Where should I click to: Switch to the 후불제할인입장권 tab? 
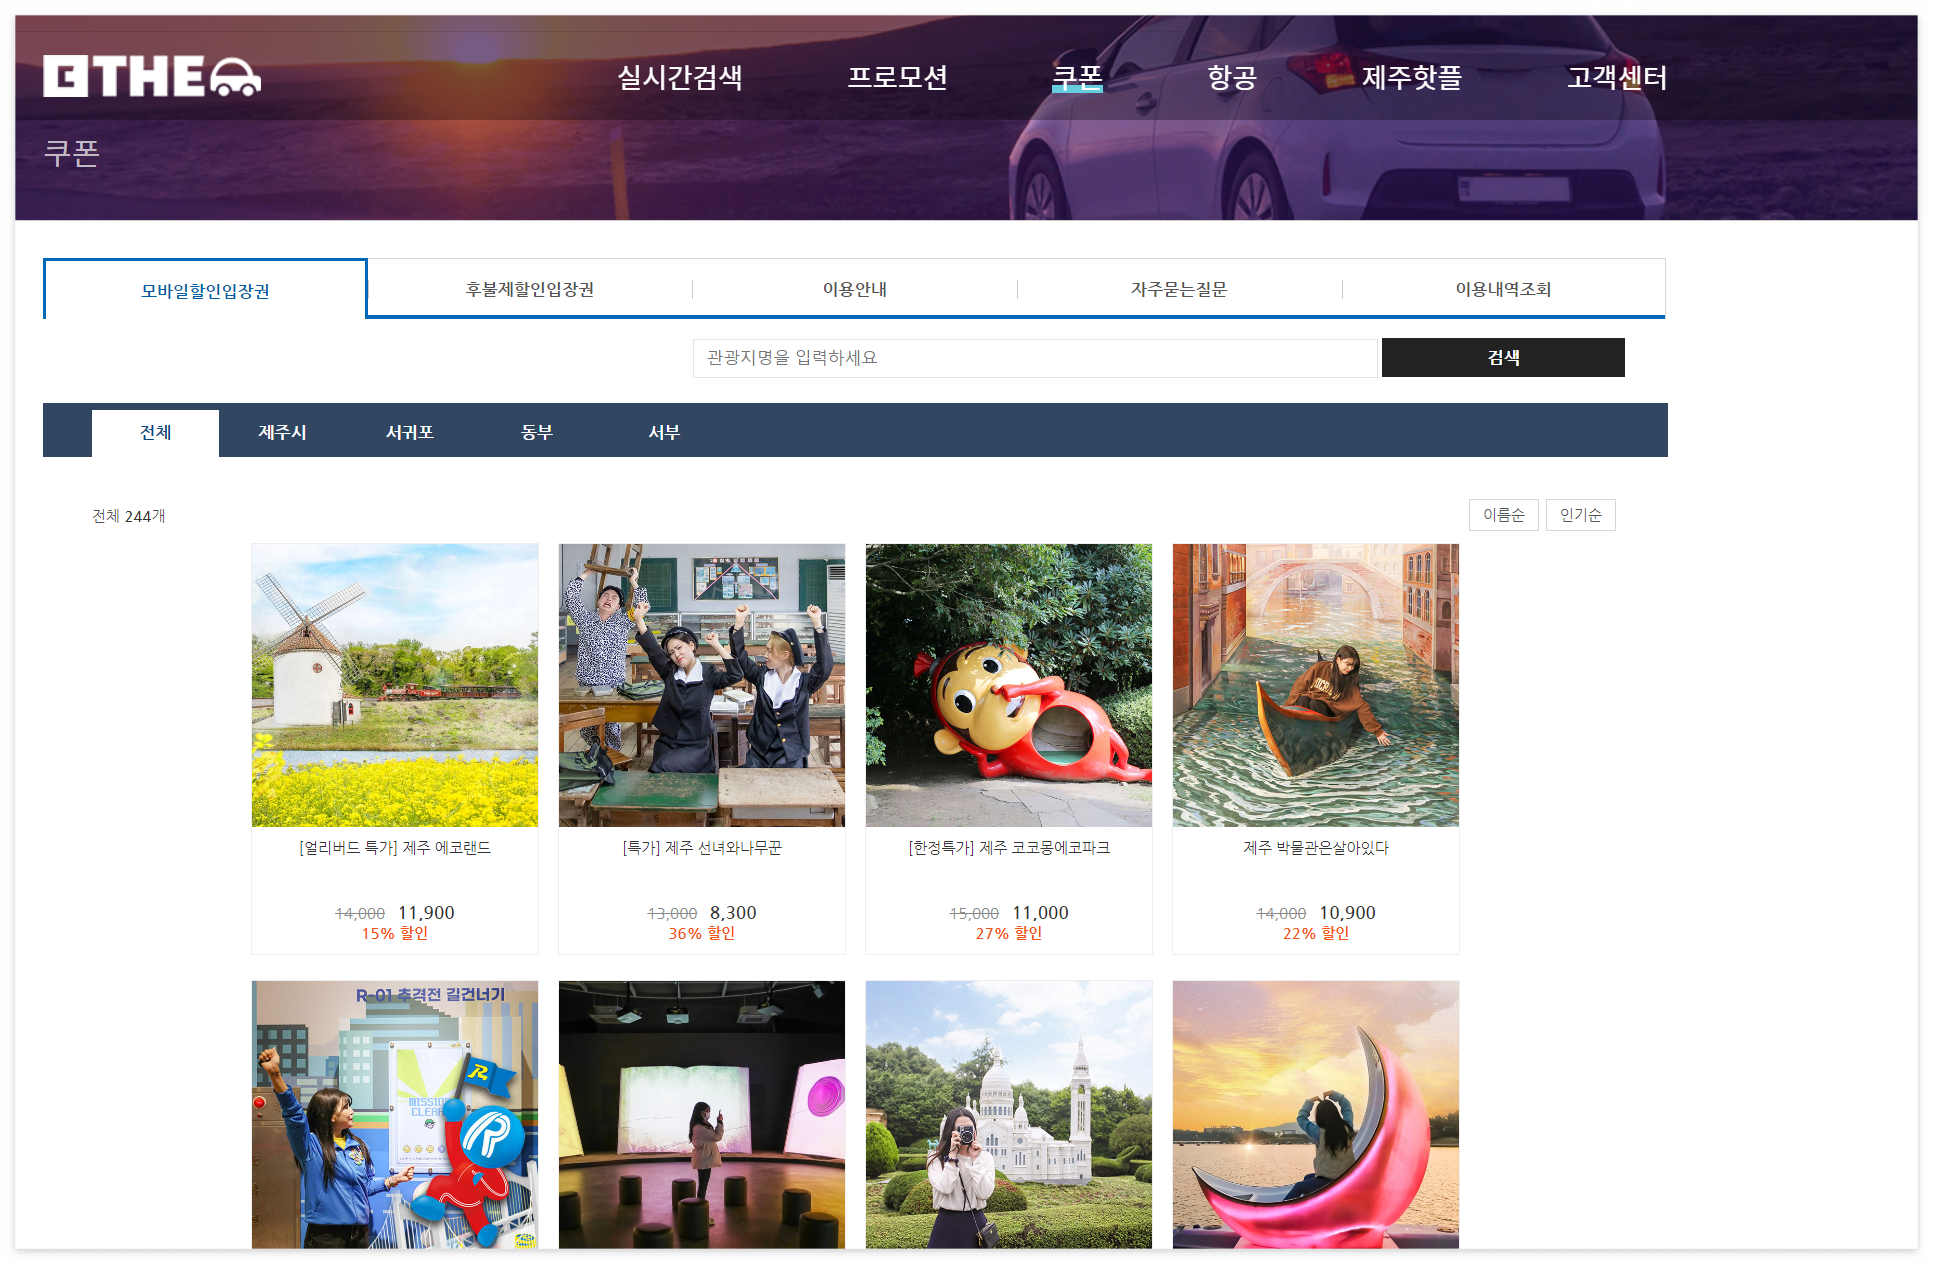click(529, 289)
